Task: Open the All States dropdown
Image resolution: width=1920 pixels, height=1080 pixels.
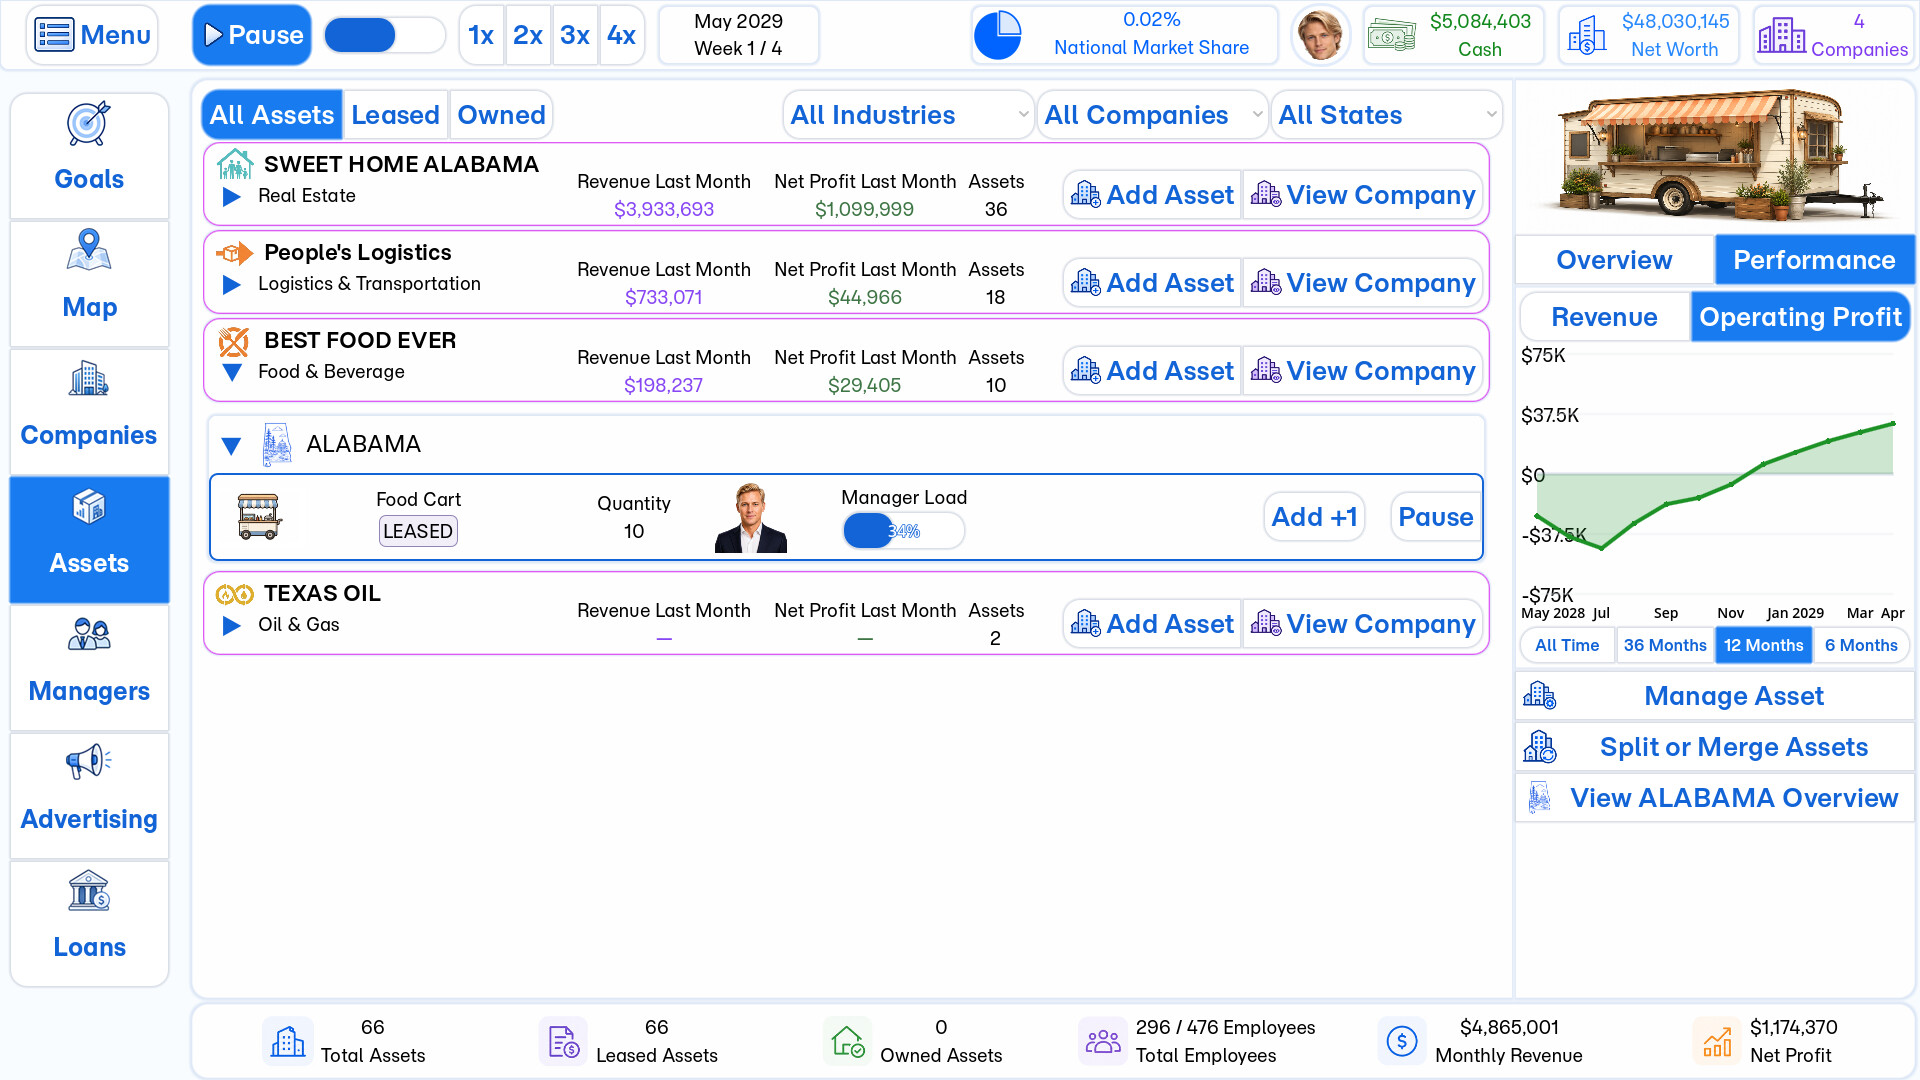Action: pyautogui.click(x=1386, y=115)
